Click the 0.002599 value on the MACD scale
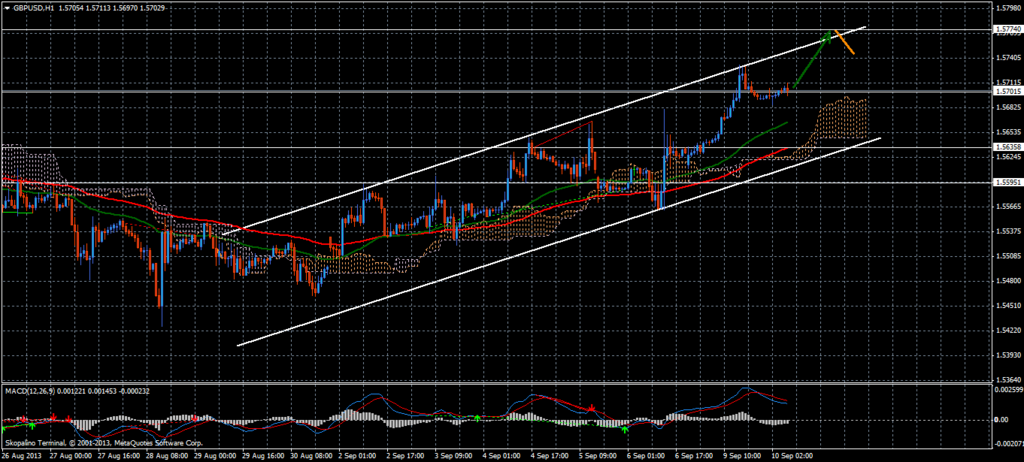This screenshot has height=462, width=1024. pyautogui.click(x=1007, y=389)
